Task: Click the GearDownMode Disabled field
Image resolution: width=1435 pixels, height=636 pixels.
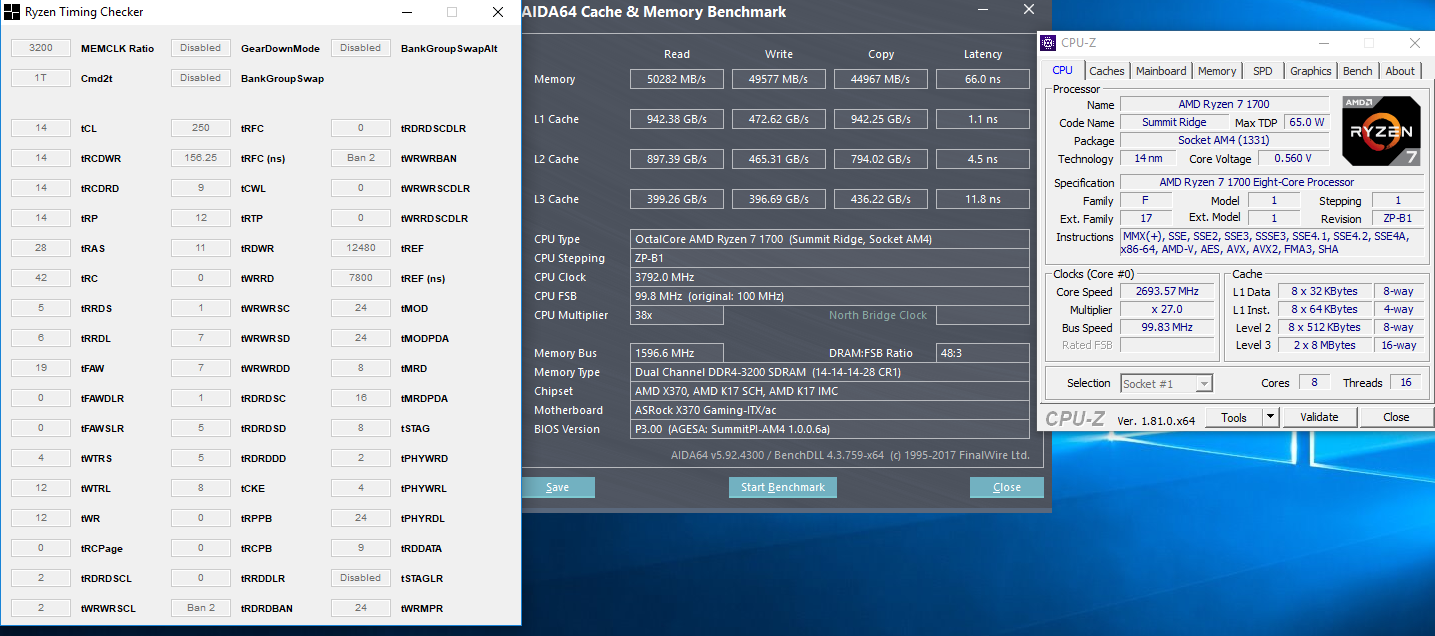Action: 200,48
